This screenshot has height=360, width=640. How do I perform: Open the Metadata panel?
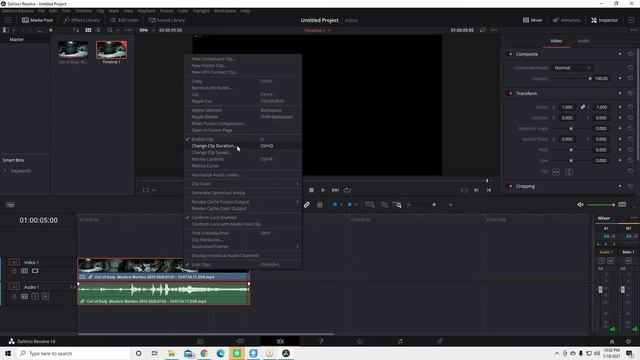[x=567, y=20]
